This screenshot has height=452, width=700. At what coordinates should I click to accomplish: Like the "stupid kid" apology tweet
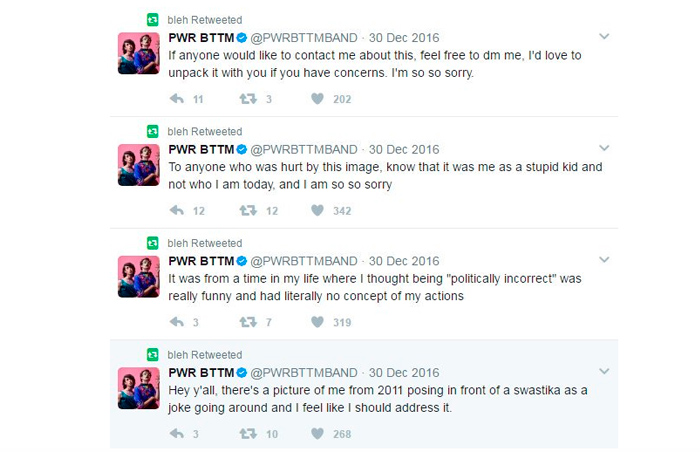317,211
